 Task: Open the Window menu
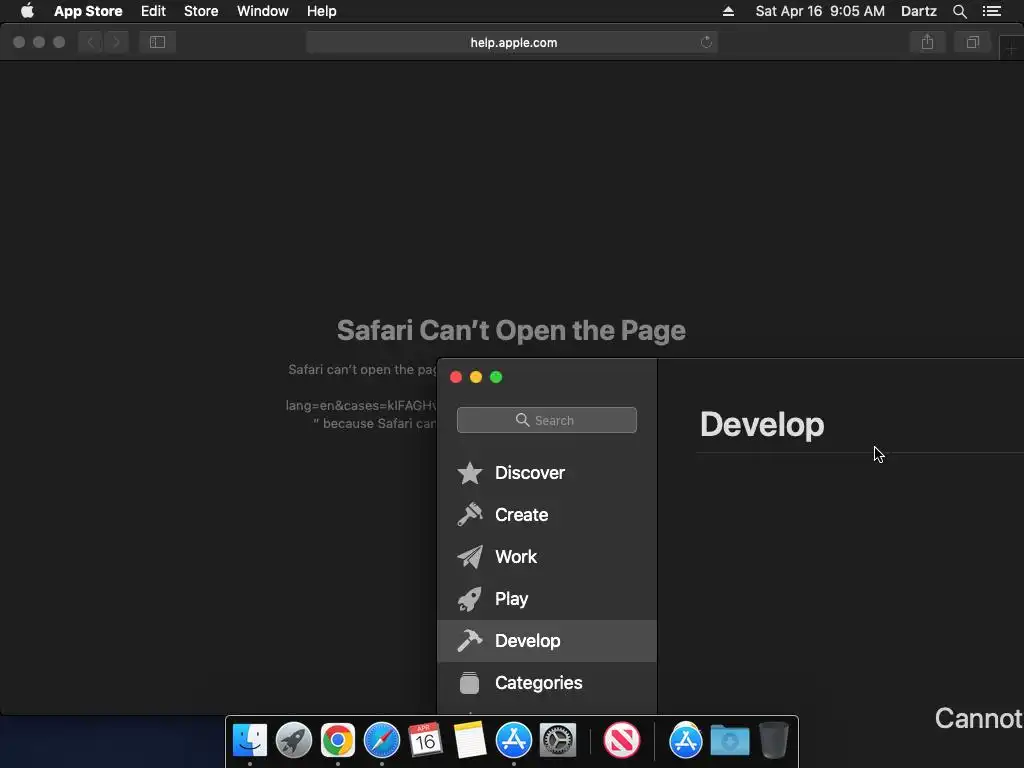click(x=263, y=11)
